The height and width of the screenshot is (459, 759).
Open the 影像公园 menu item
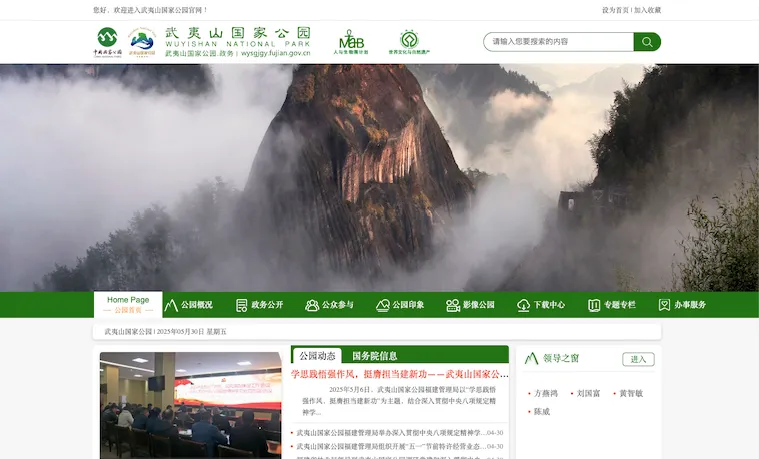tap(471, 305)
